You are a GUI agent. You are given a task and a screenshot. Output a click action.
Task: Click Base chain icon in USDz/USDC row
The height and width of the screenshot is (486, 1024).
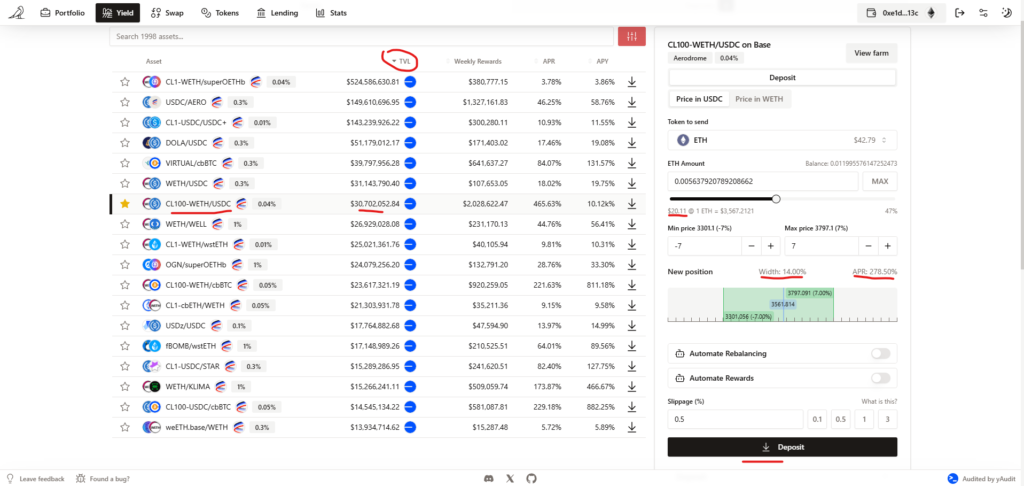410,326
